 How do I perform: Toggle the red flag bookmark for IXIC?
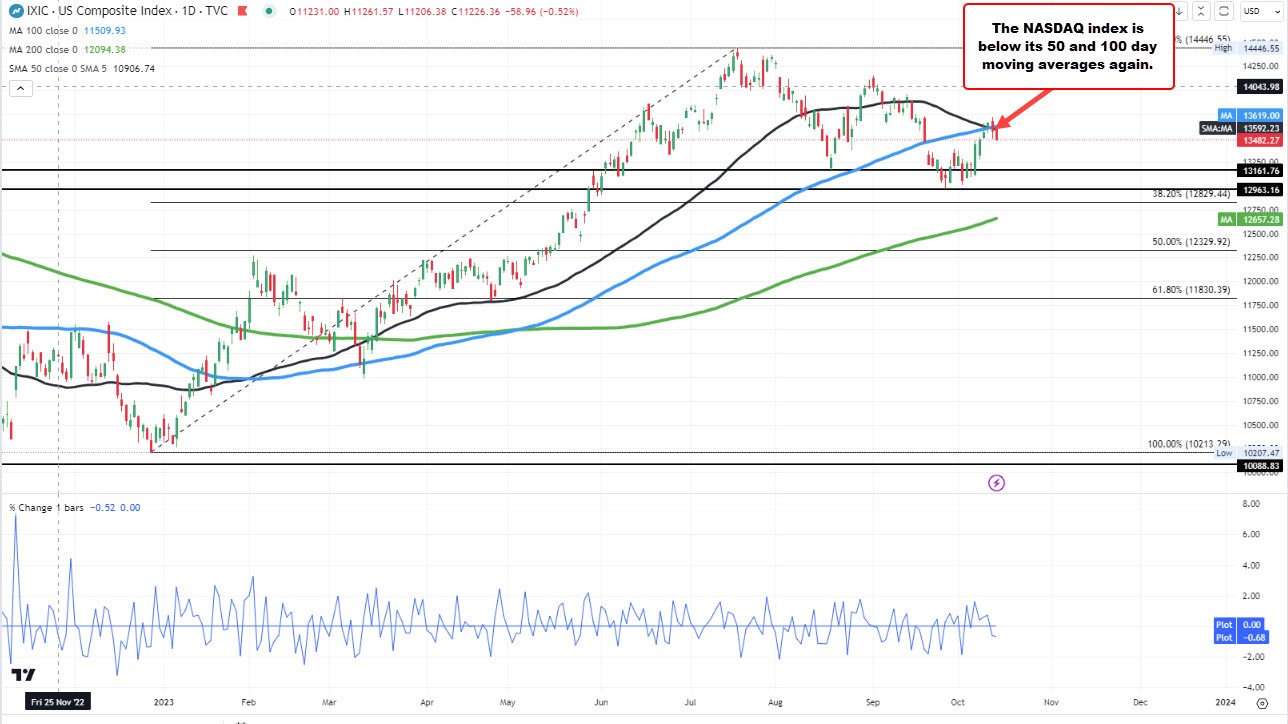point(240,11)
